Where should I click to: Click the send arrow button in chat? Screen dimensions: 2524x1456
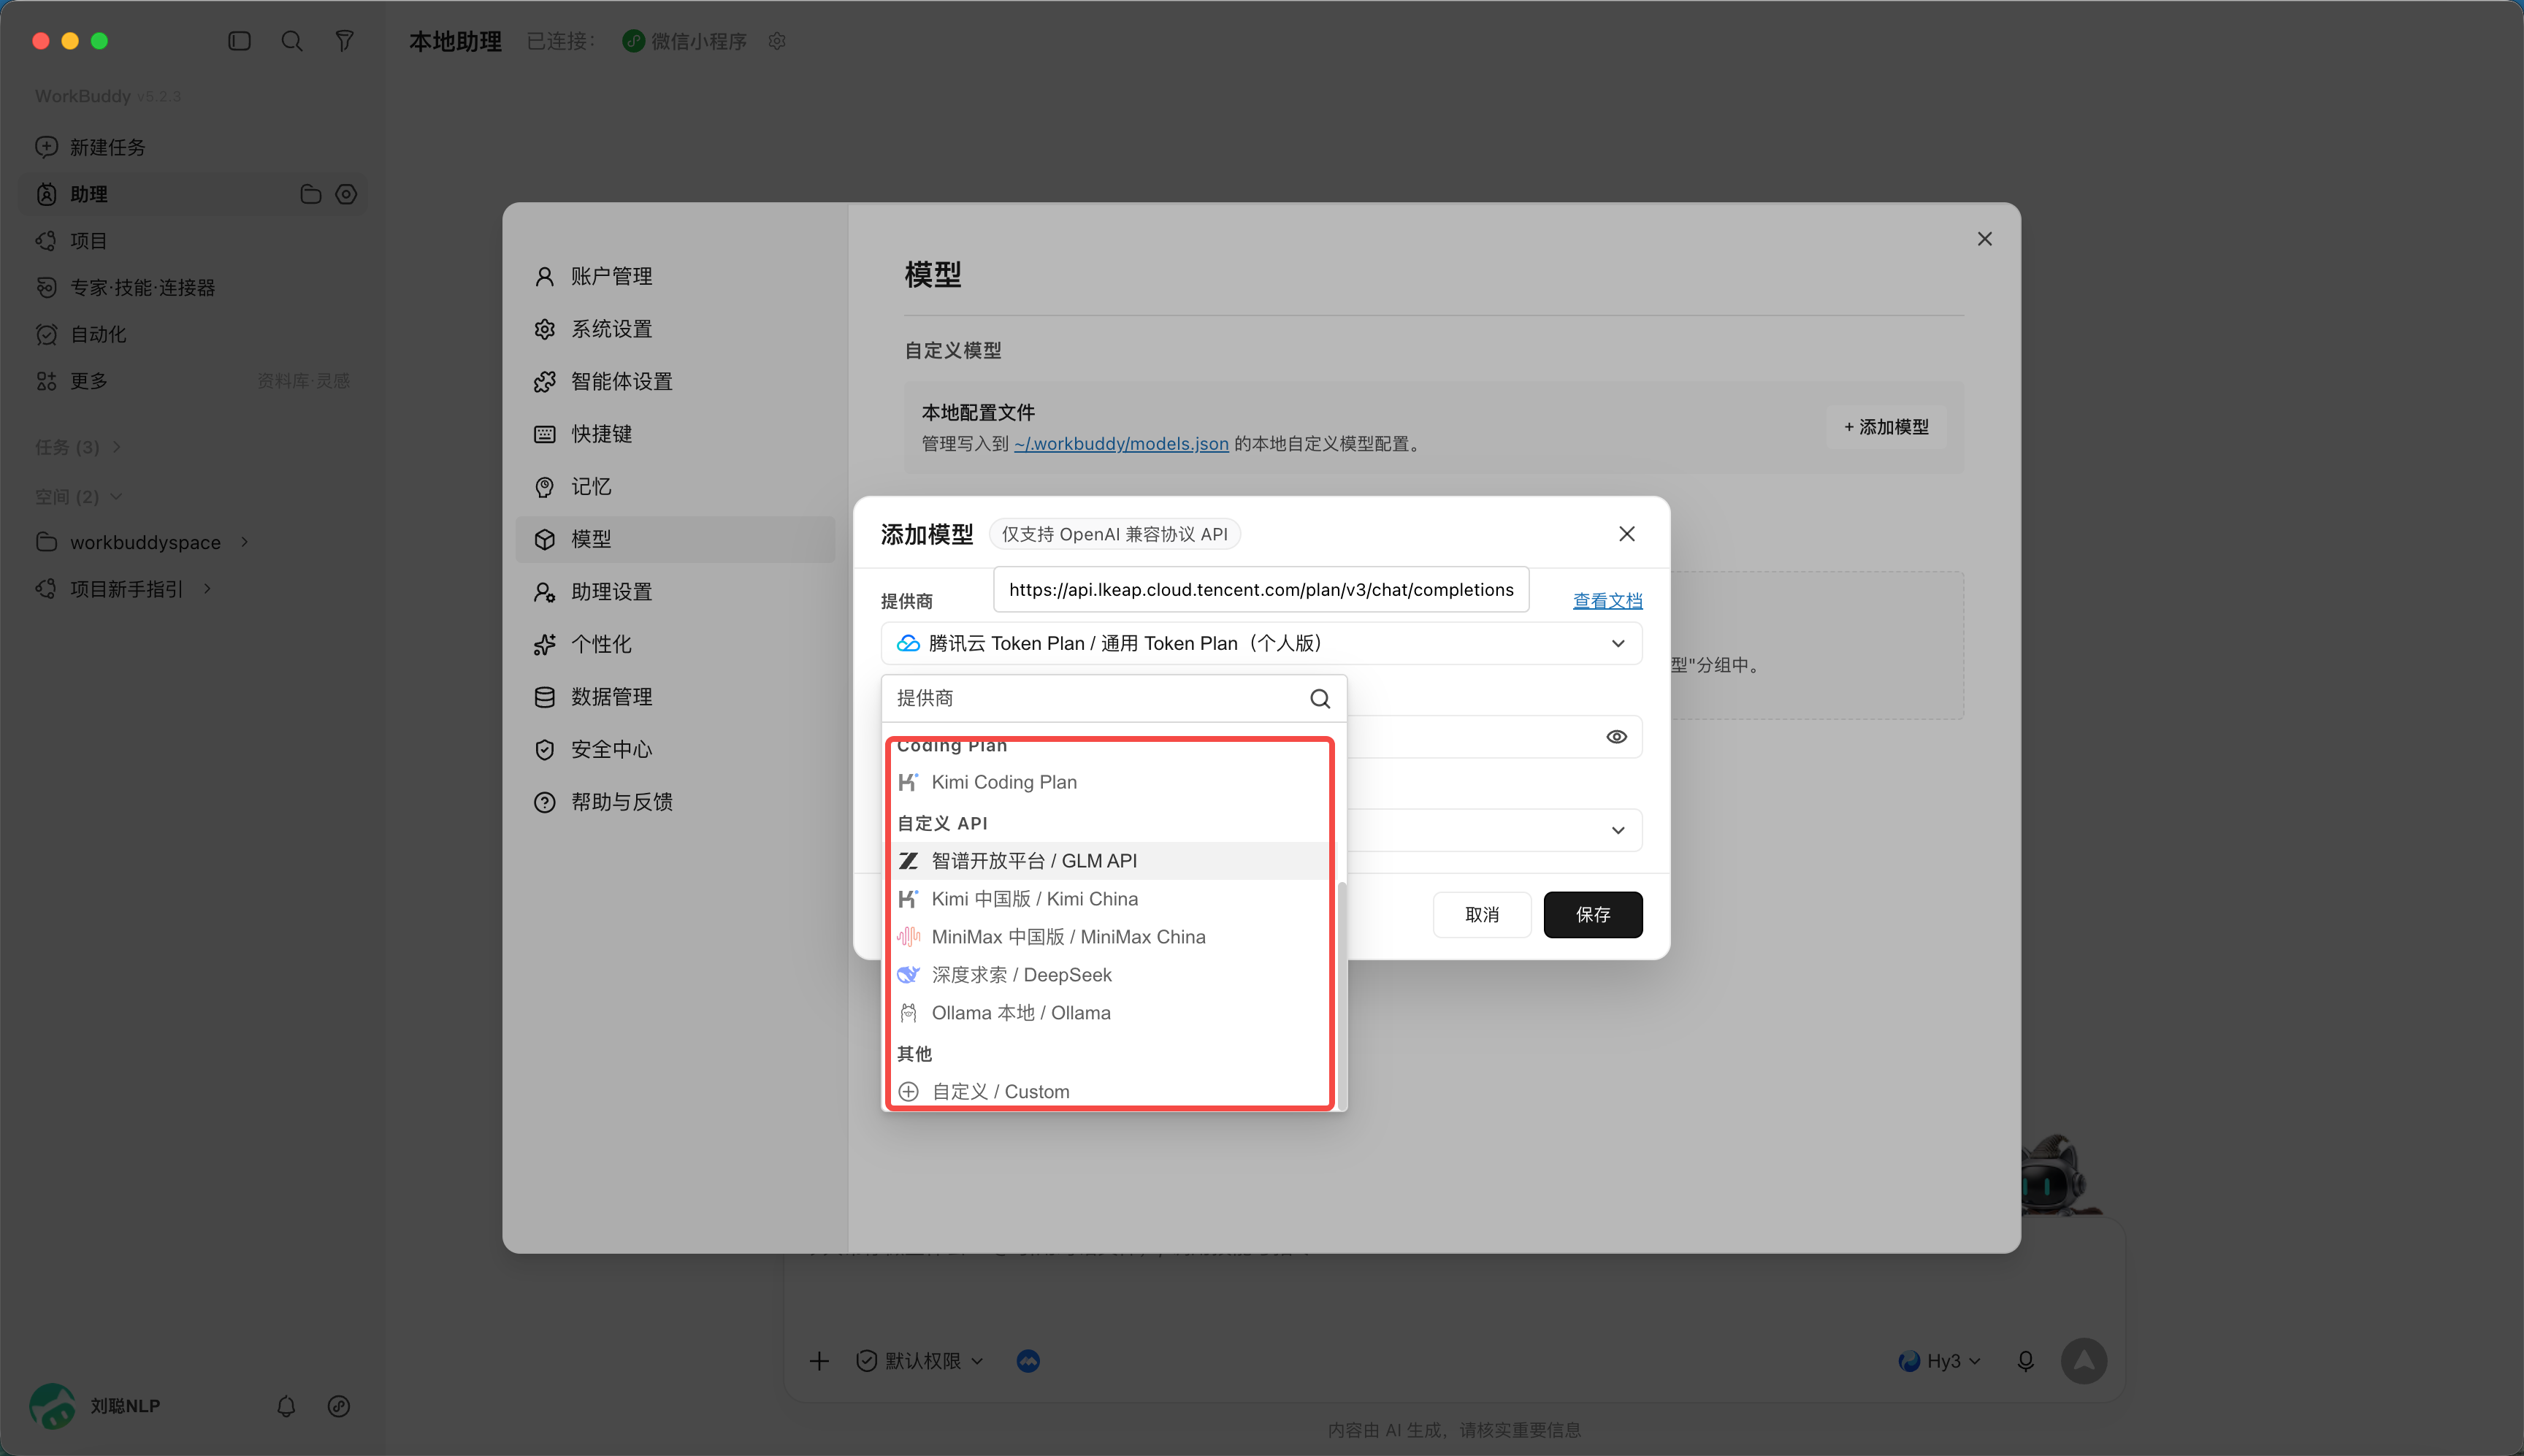point(2084,1361)
